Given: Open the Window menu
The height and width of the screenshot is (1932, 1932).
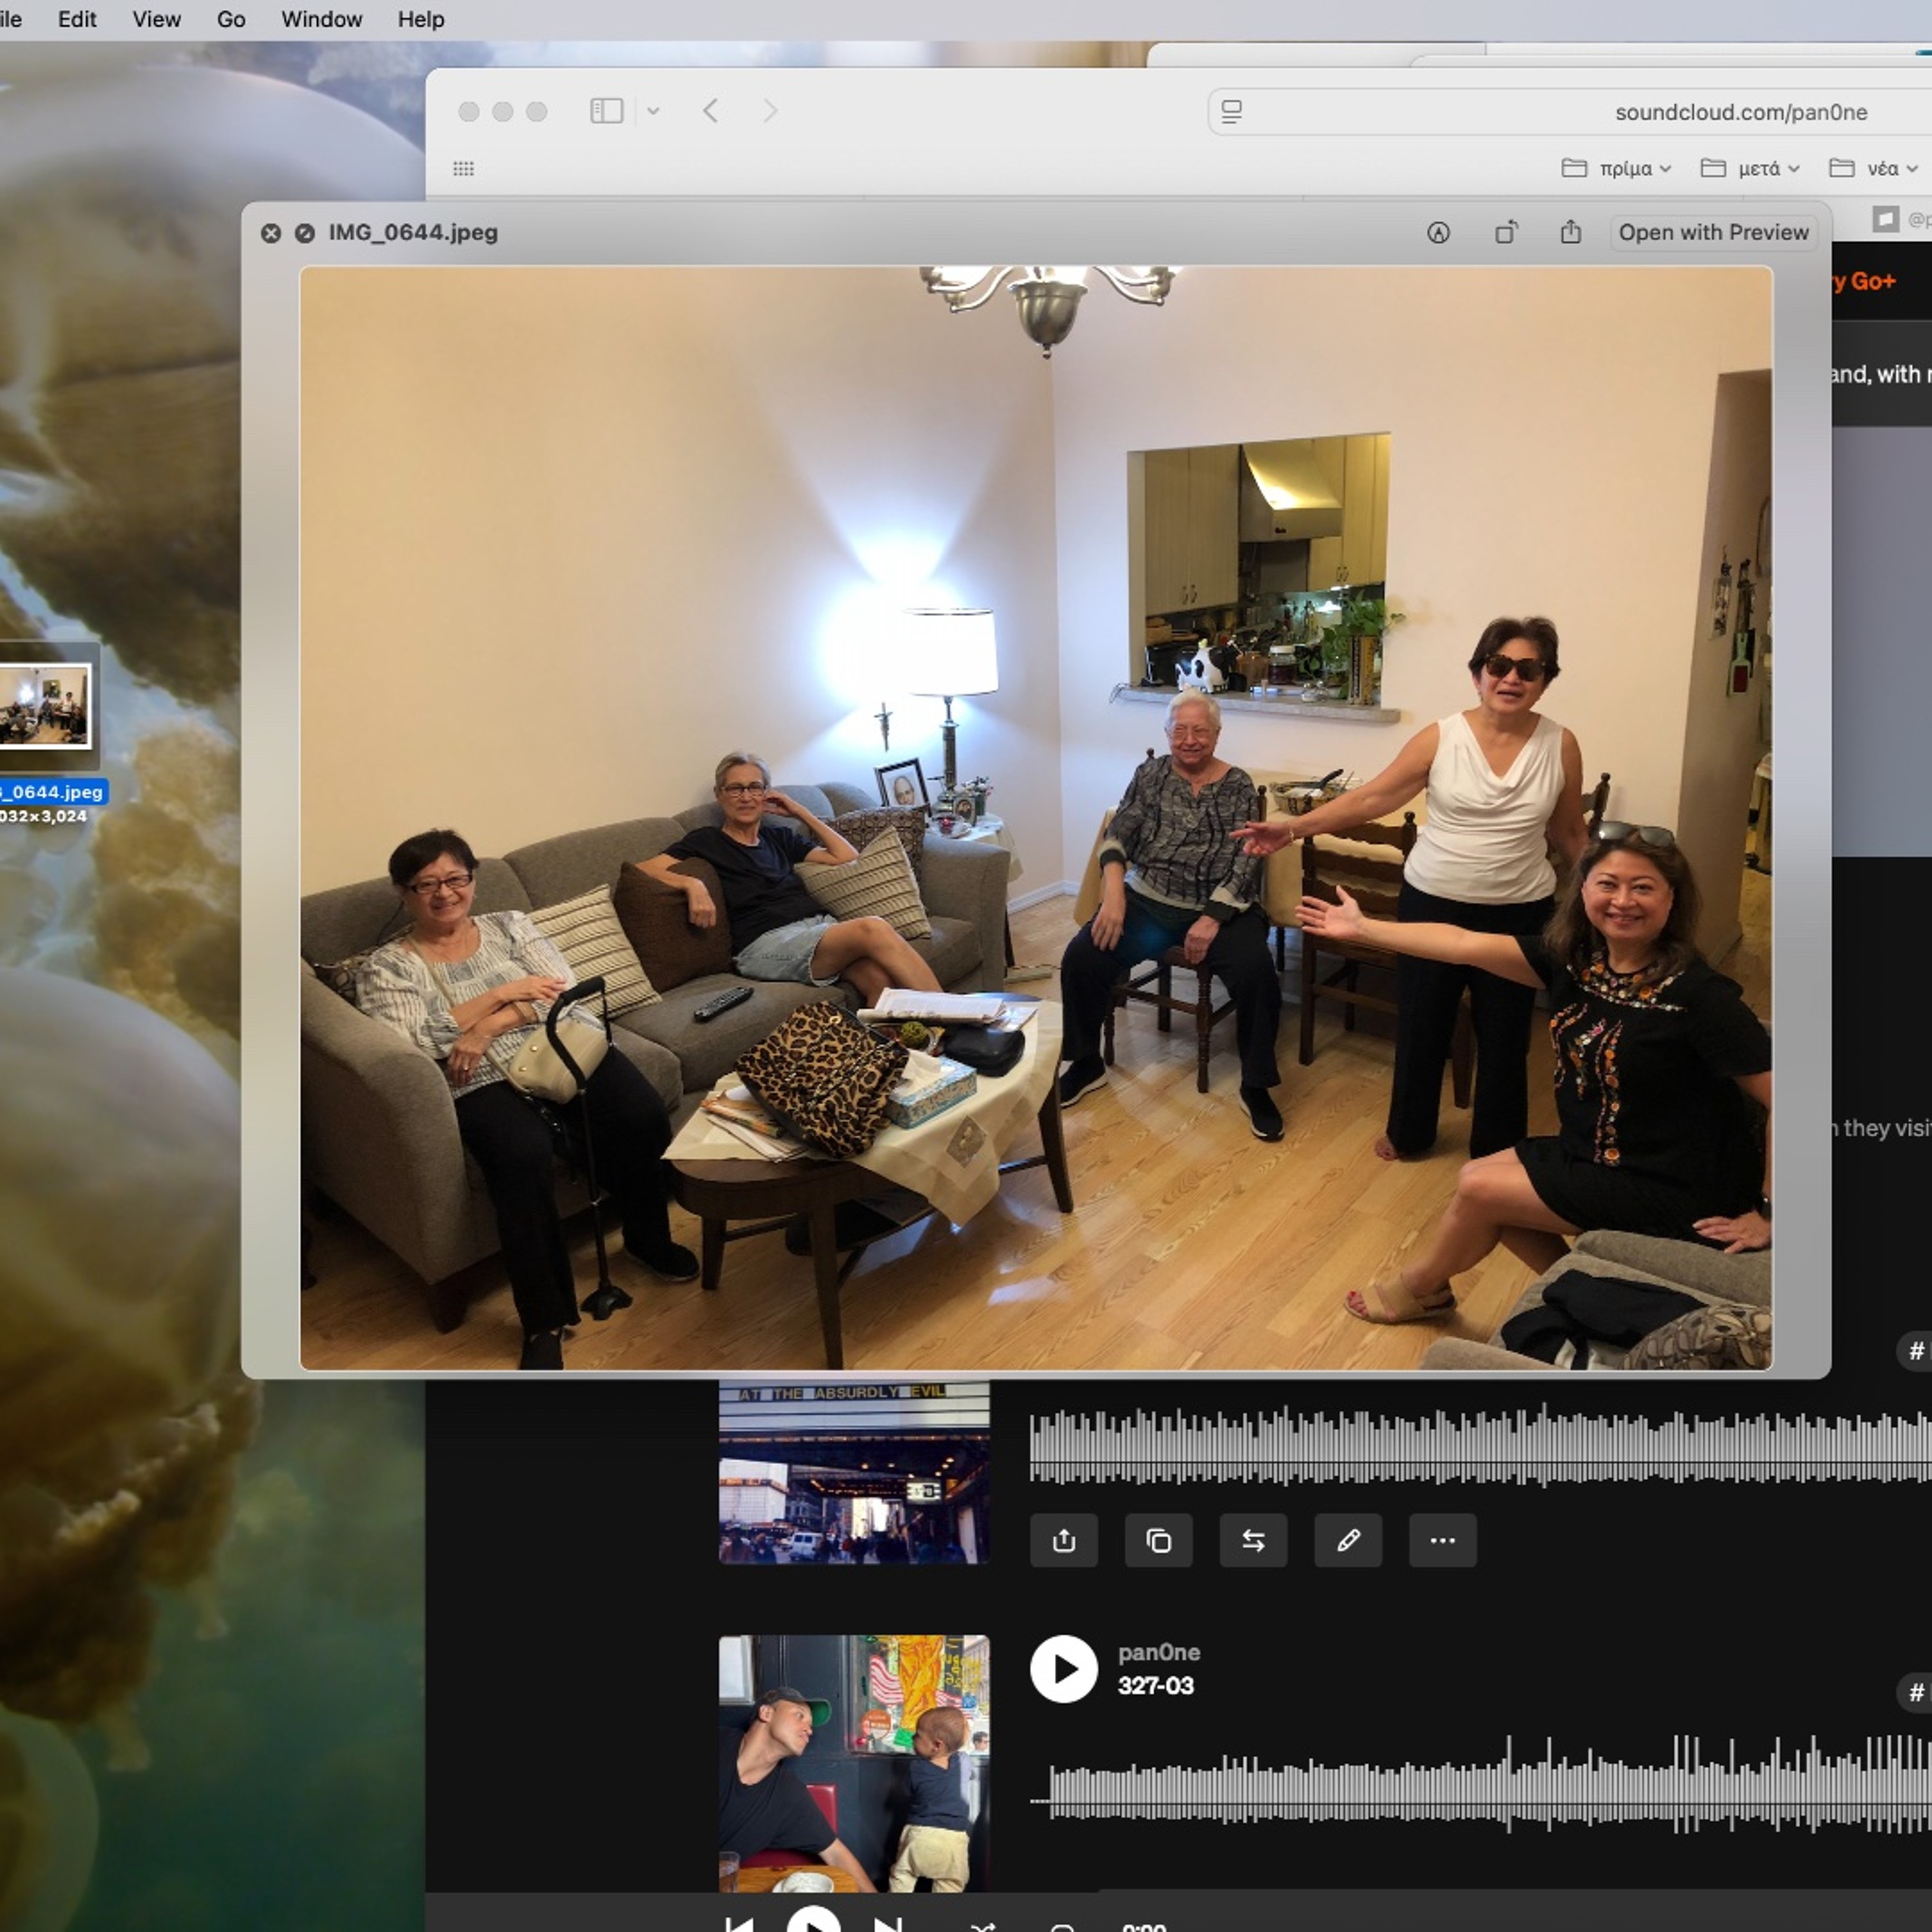Looking at the screenshot, I should click(321, 19).
